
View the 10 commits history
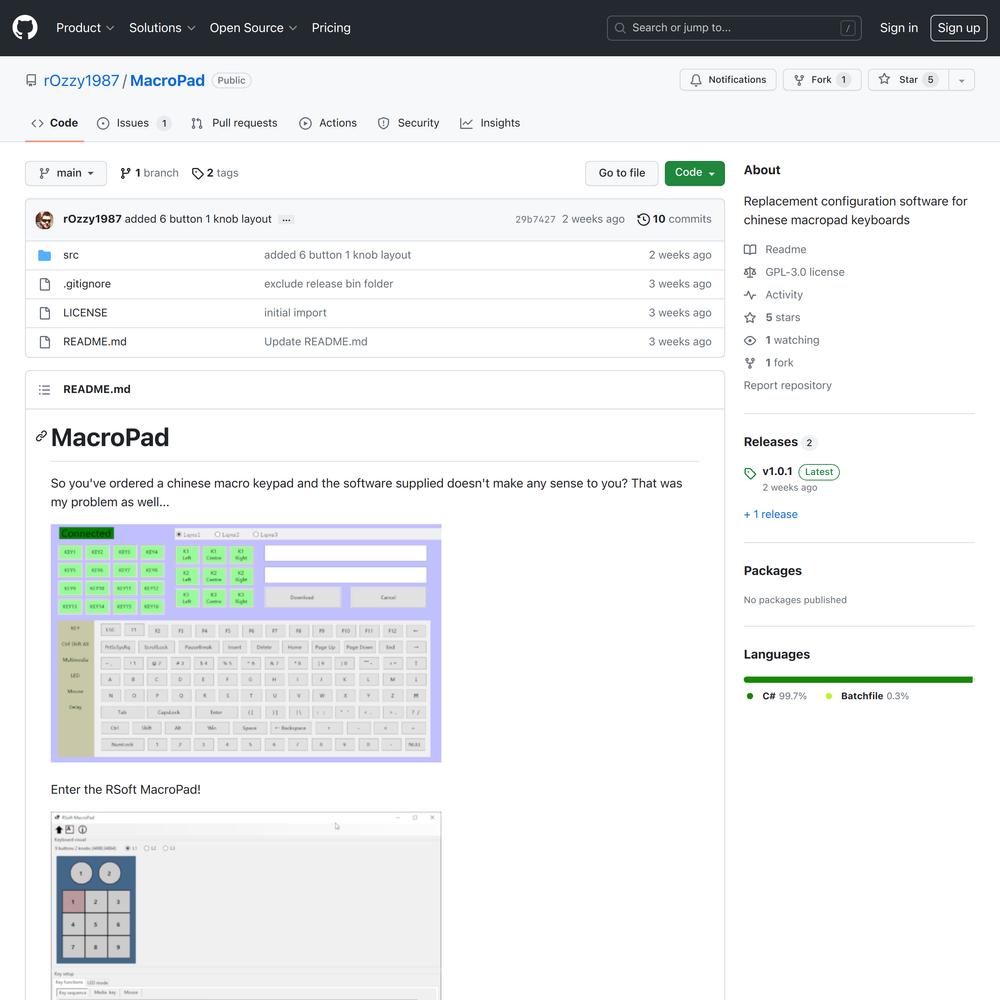coord(674,219)
